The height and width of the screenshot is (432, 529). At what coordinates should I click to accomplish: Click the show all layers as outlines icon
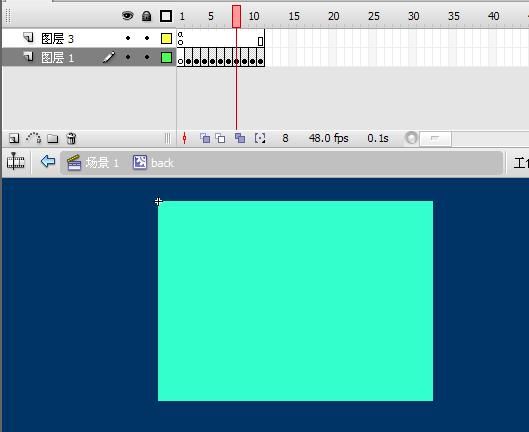pos(166,16)
